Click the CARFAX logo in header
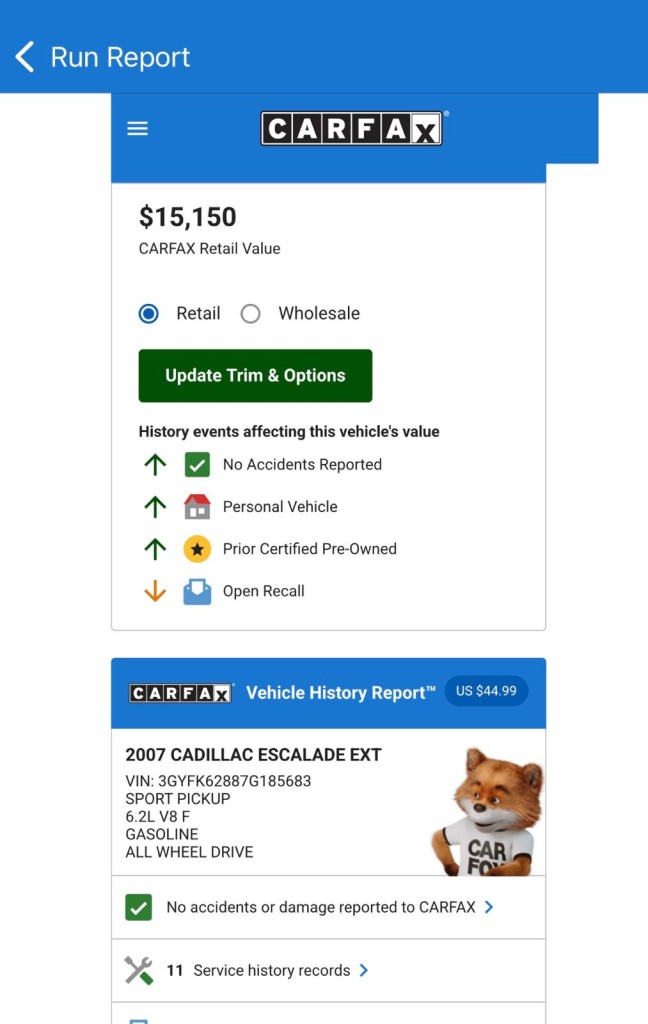The height and width of the screenshot is (1024, 648). 352,128
